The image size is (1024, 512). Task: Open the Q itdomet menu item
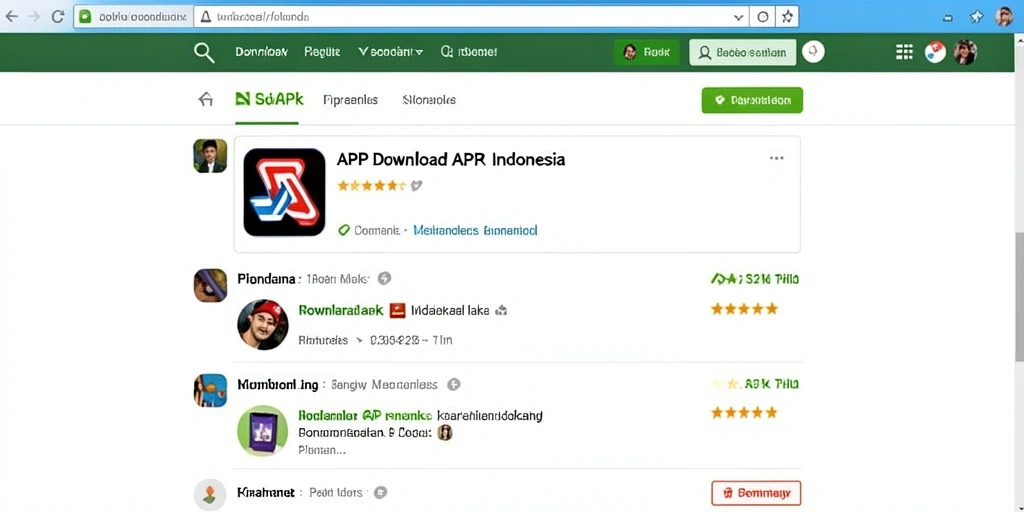coord(469,52)
